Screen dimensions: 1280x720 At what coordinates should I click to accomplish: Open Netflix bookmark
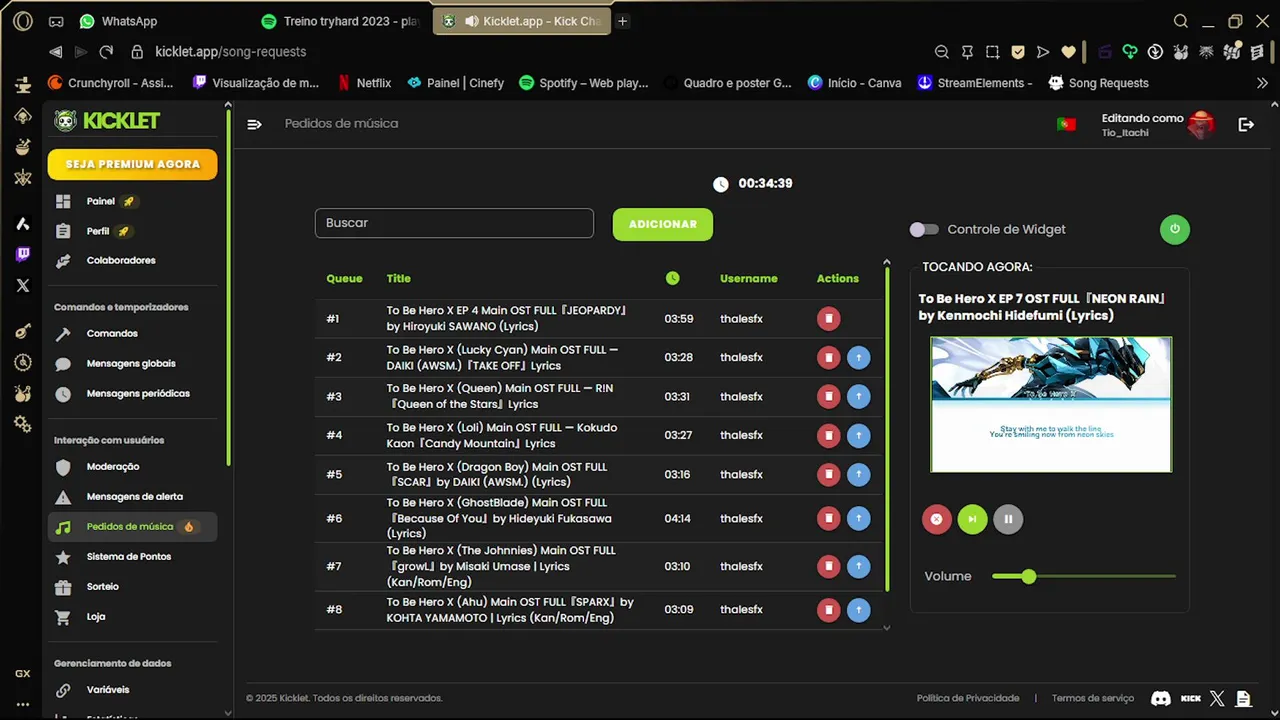(364, 83)
